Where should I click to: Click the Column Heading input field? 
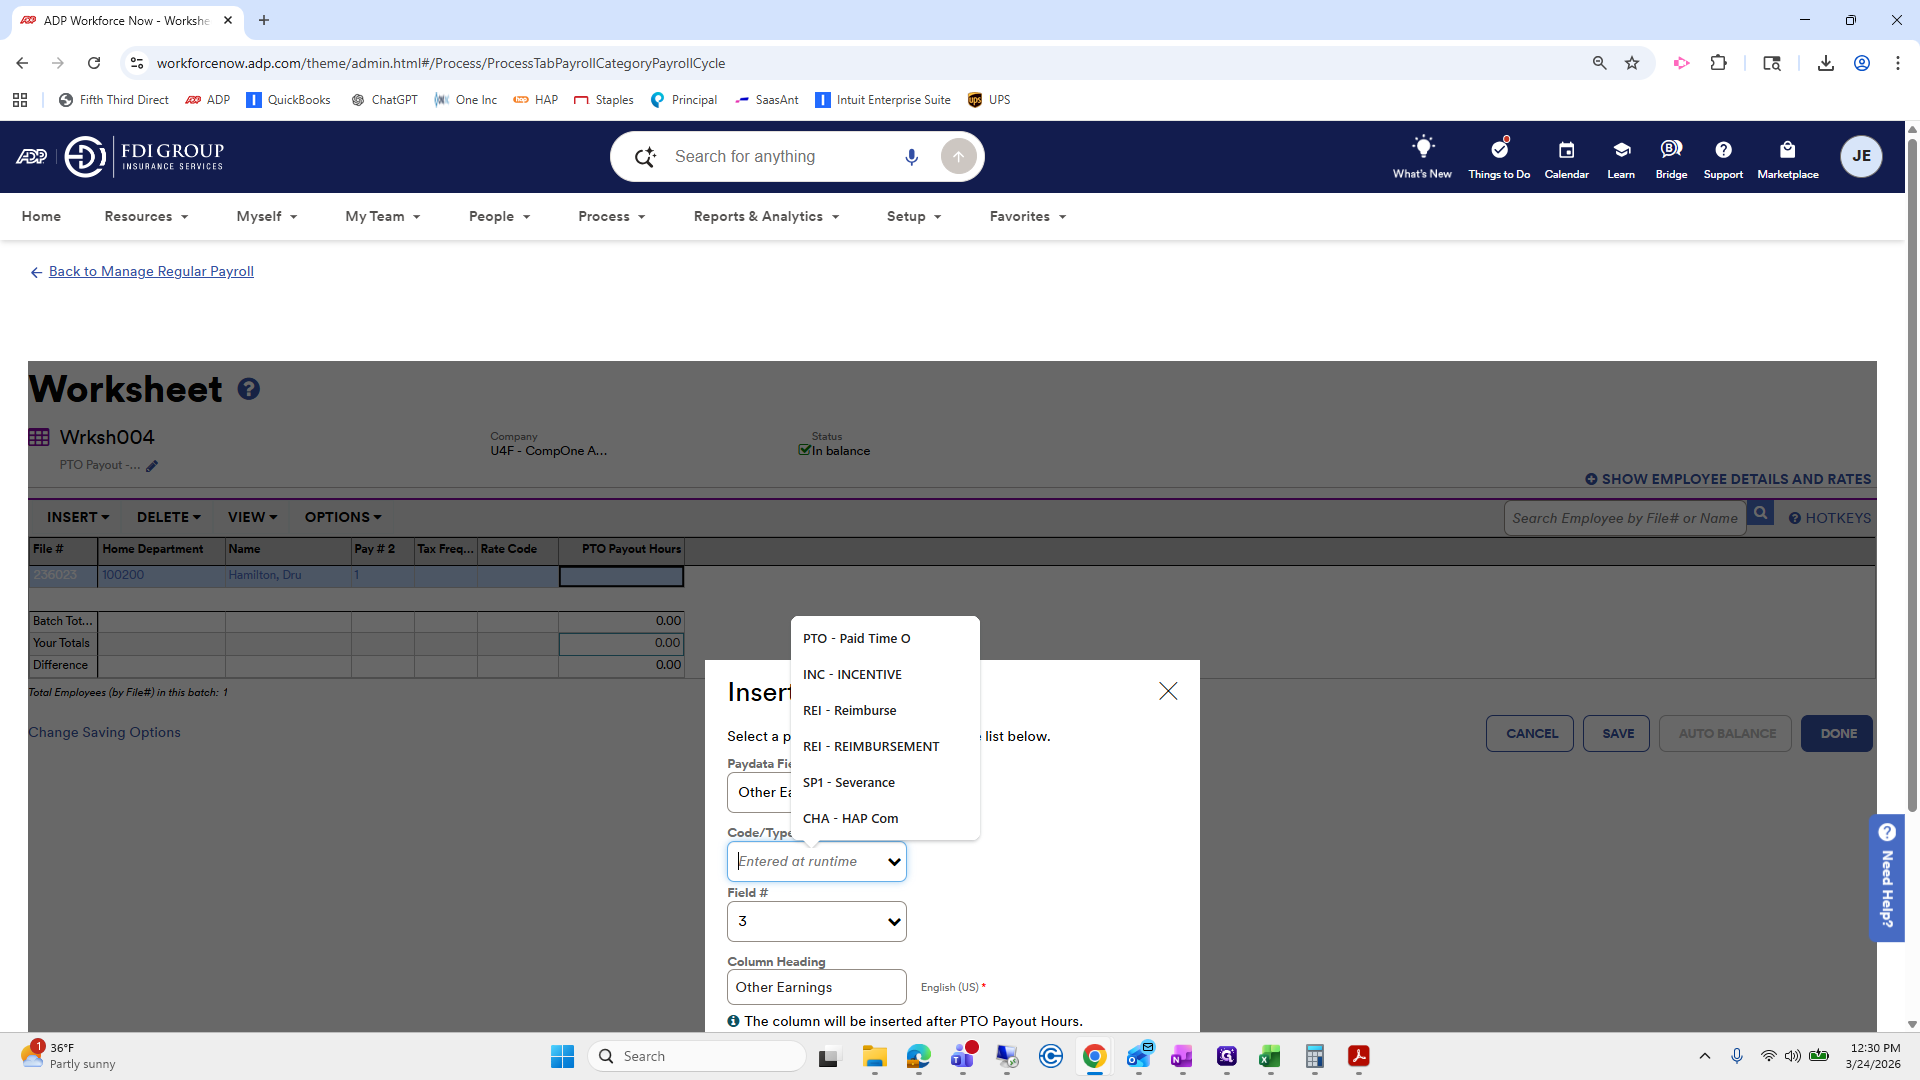click(x=816, y=987)
